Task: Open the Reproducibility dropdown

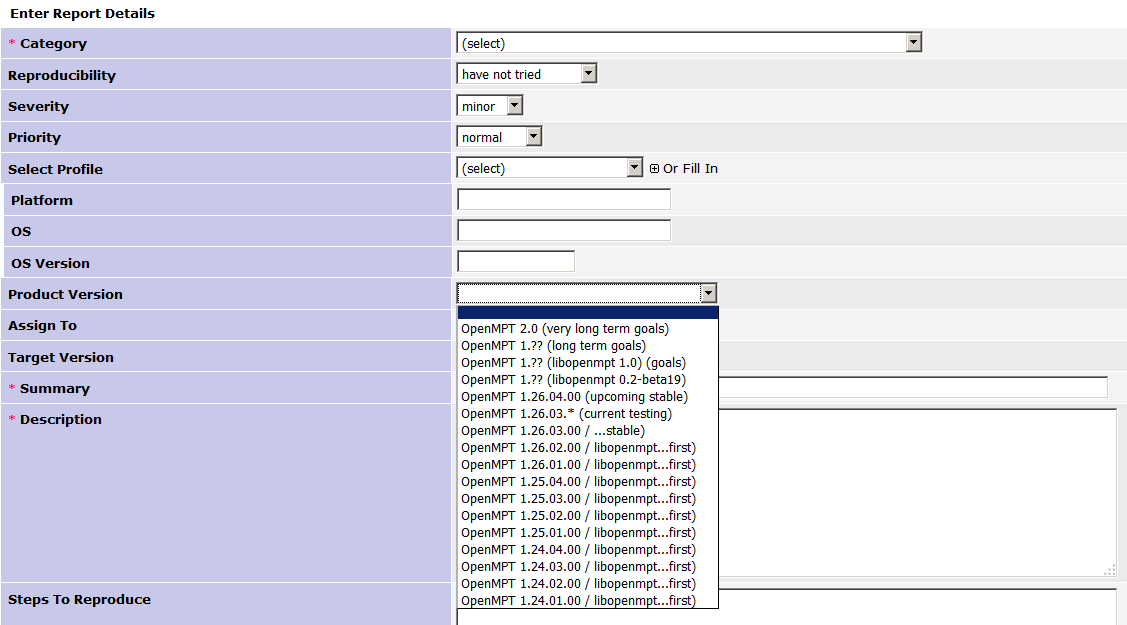Action: (526, 74)
